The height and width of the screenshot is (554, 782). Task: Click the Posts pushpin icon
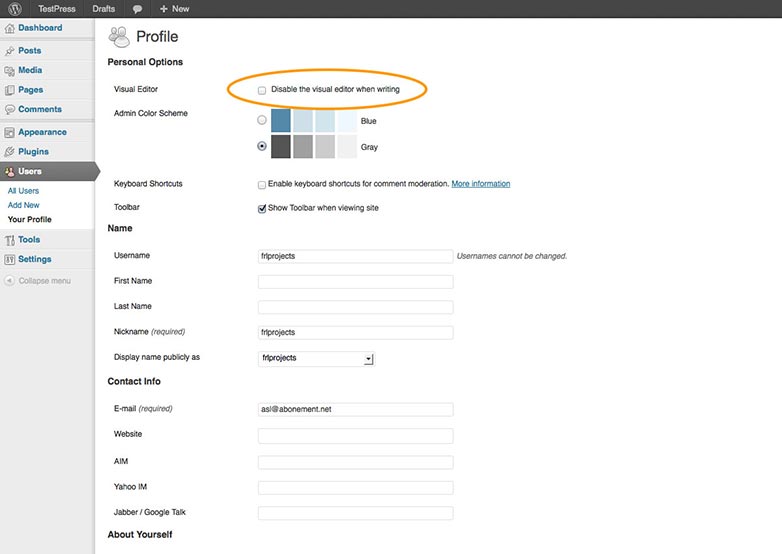[9, 51]
